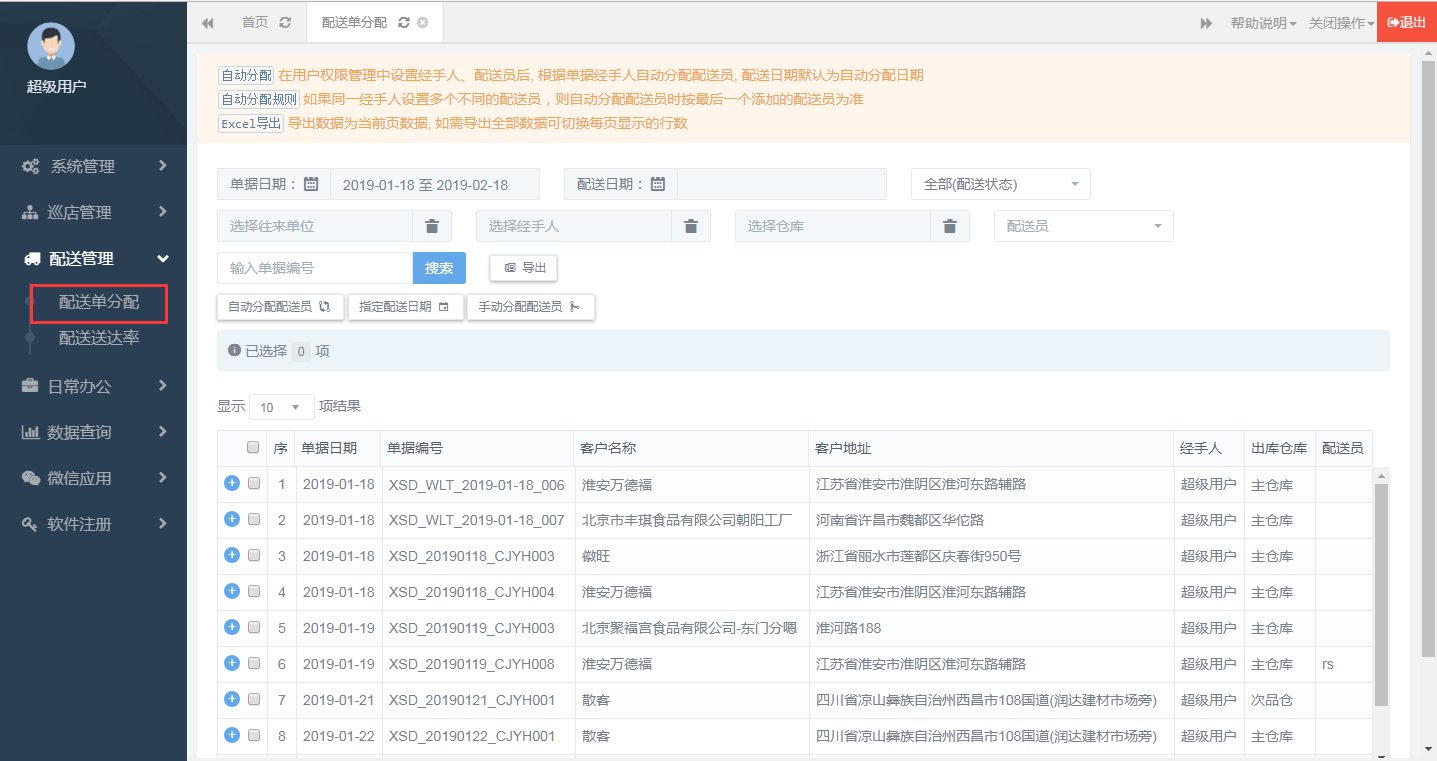Viewport: 1437px width, 761px height.
Task: Click the red 退出 logout button
Action: tap(1407, 22)
